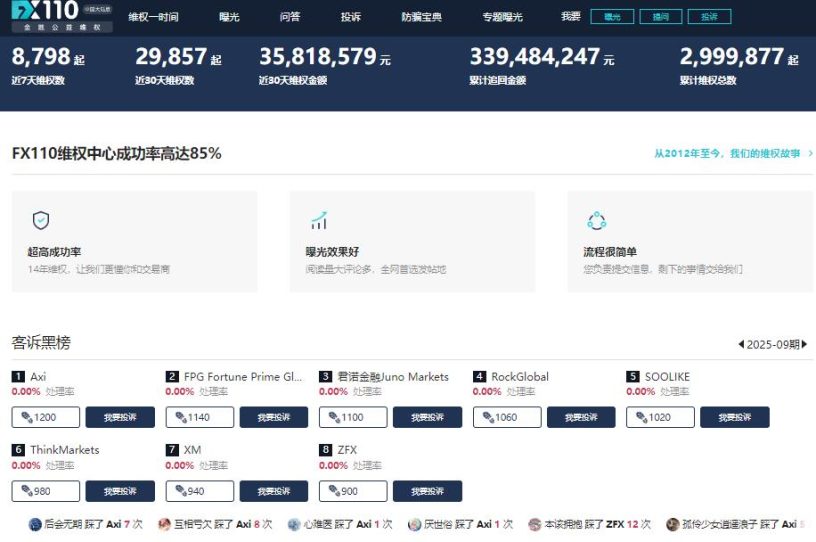The height and width of the screenshot is (542, 816).
Task: Go to the 专题曝光 navigation tab
Action: pyautogui.click(x=502, y=17)
